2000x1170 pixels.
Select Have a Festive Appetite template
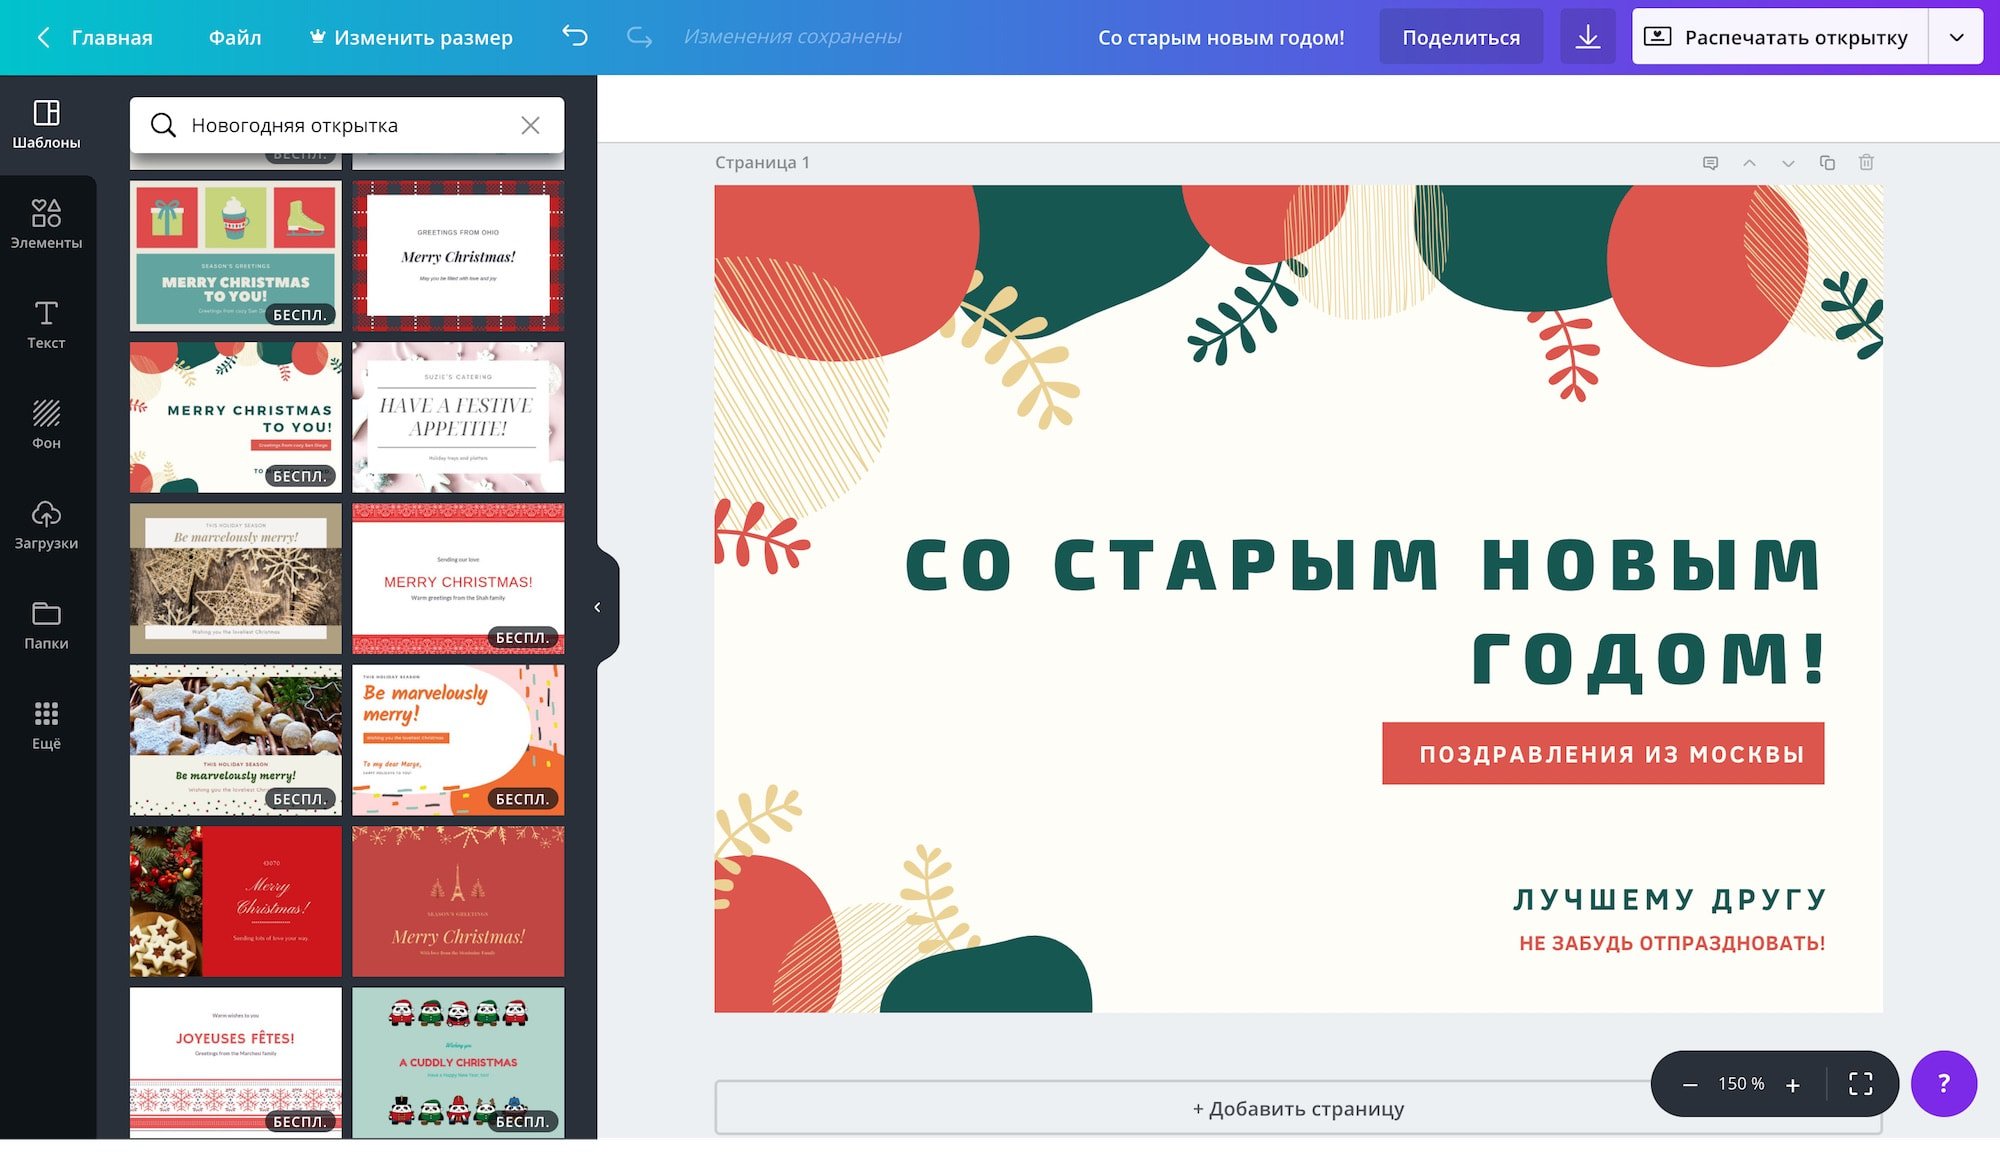458,417
